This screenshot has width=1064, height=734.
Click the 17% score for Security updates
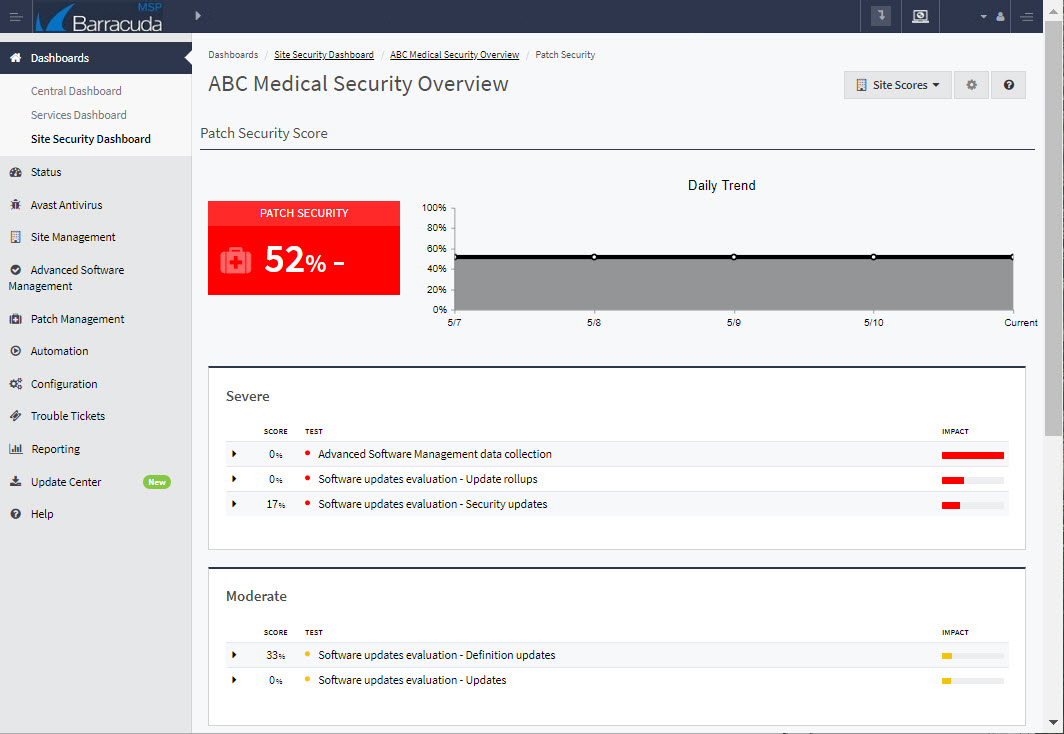[x=276, y=504]
